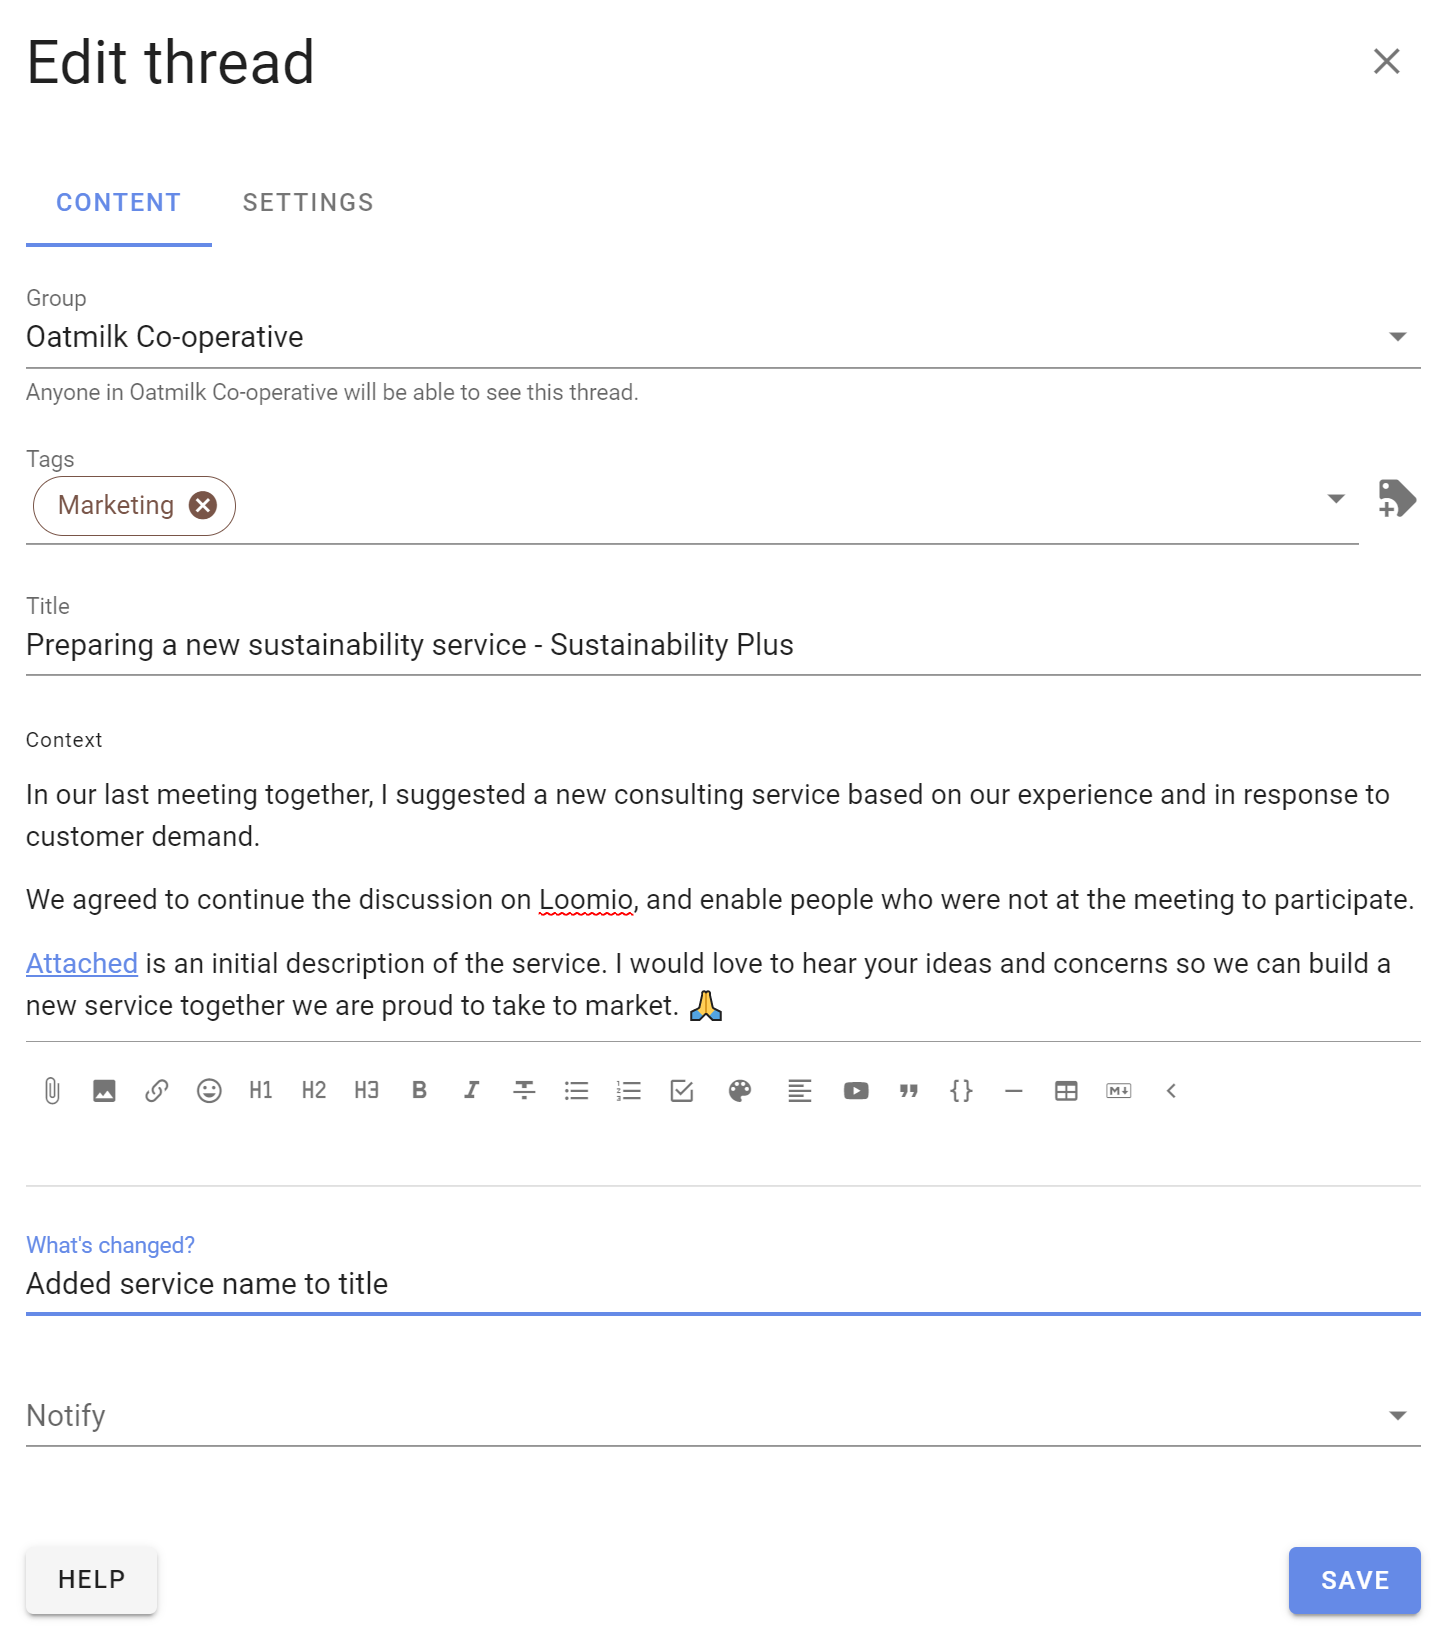This screenshot has width=1444, height=1626.
Task: Click into the Title input field
Action: [x=723, y=645]
